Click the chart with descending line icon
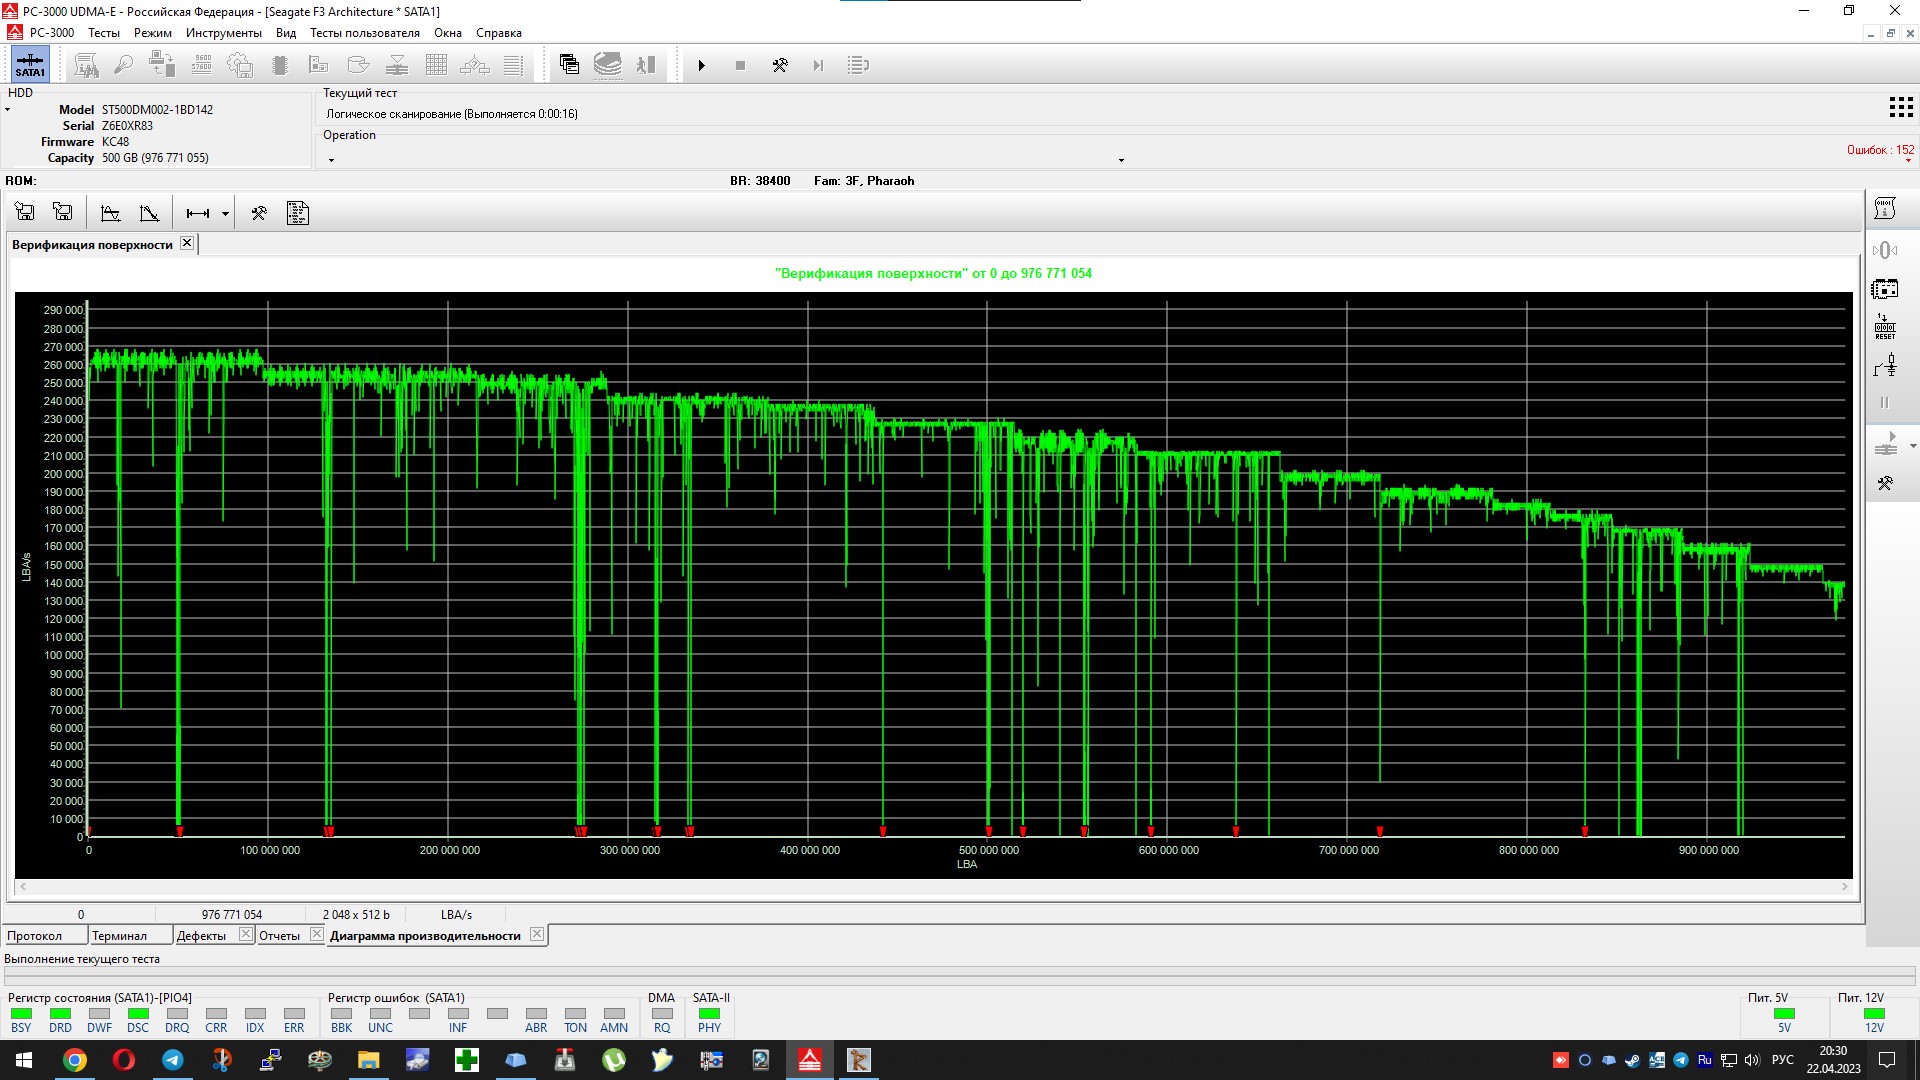This screenshot has height=1080, width=1920. 150,213
